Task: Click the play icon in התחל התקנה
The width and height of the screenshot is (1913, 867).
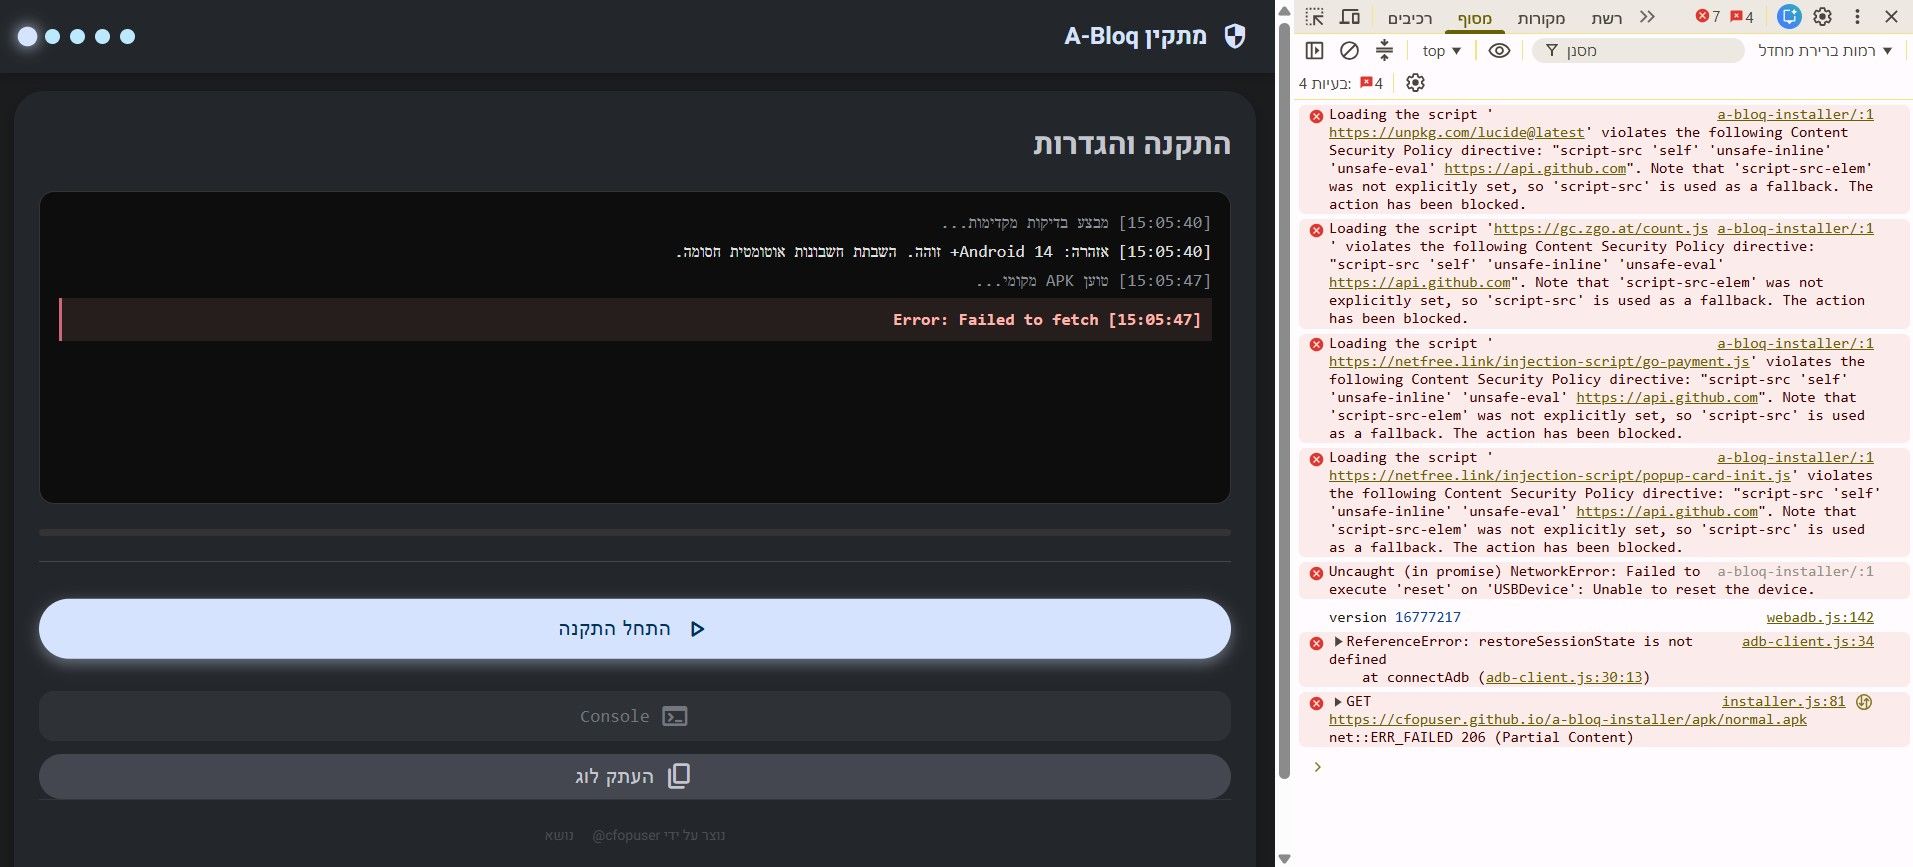Action: click(698, 629)
